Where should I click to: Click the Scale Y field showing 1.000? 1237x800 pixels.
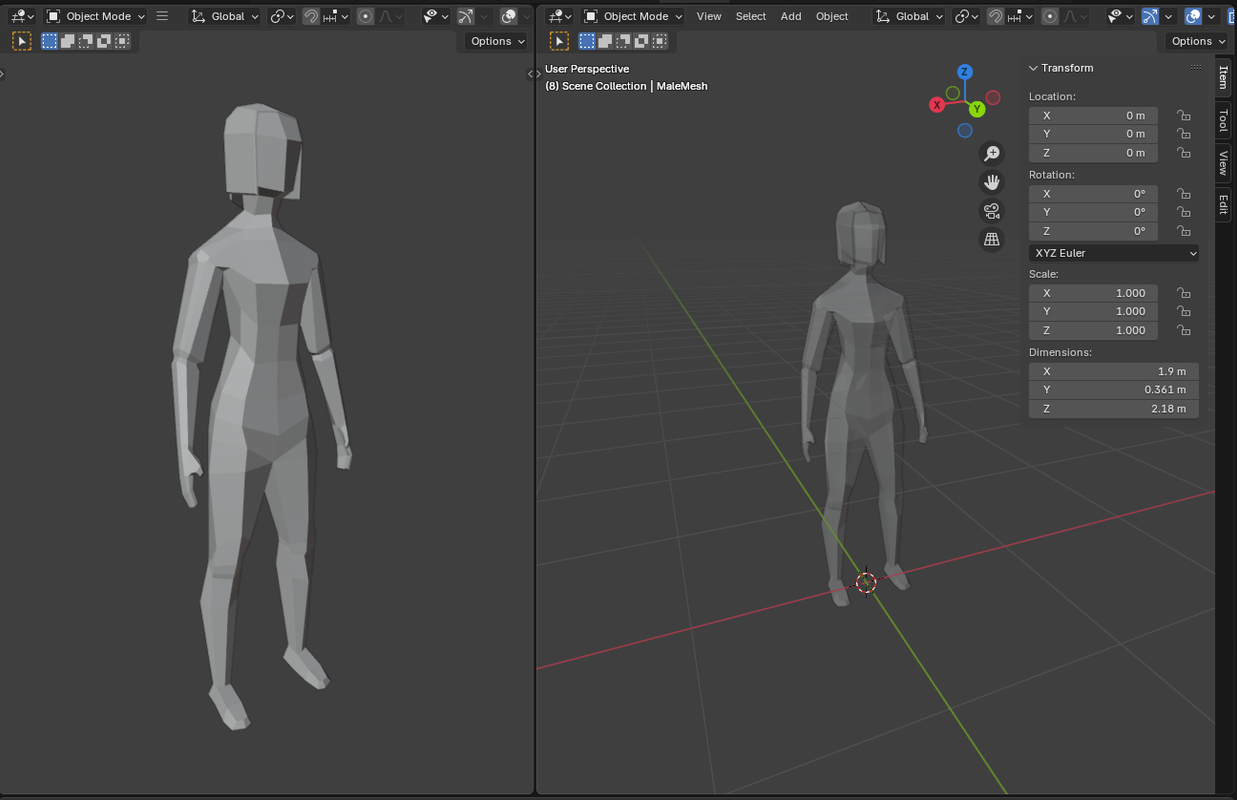(1093, 311)
